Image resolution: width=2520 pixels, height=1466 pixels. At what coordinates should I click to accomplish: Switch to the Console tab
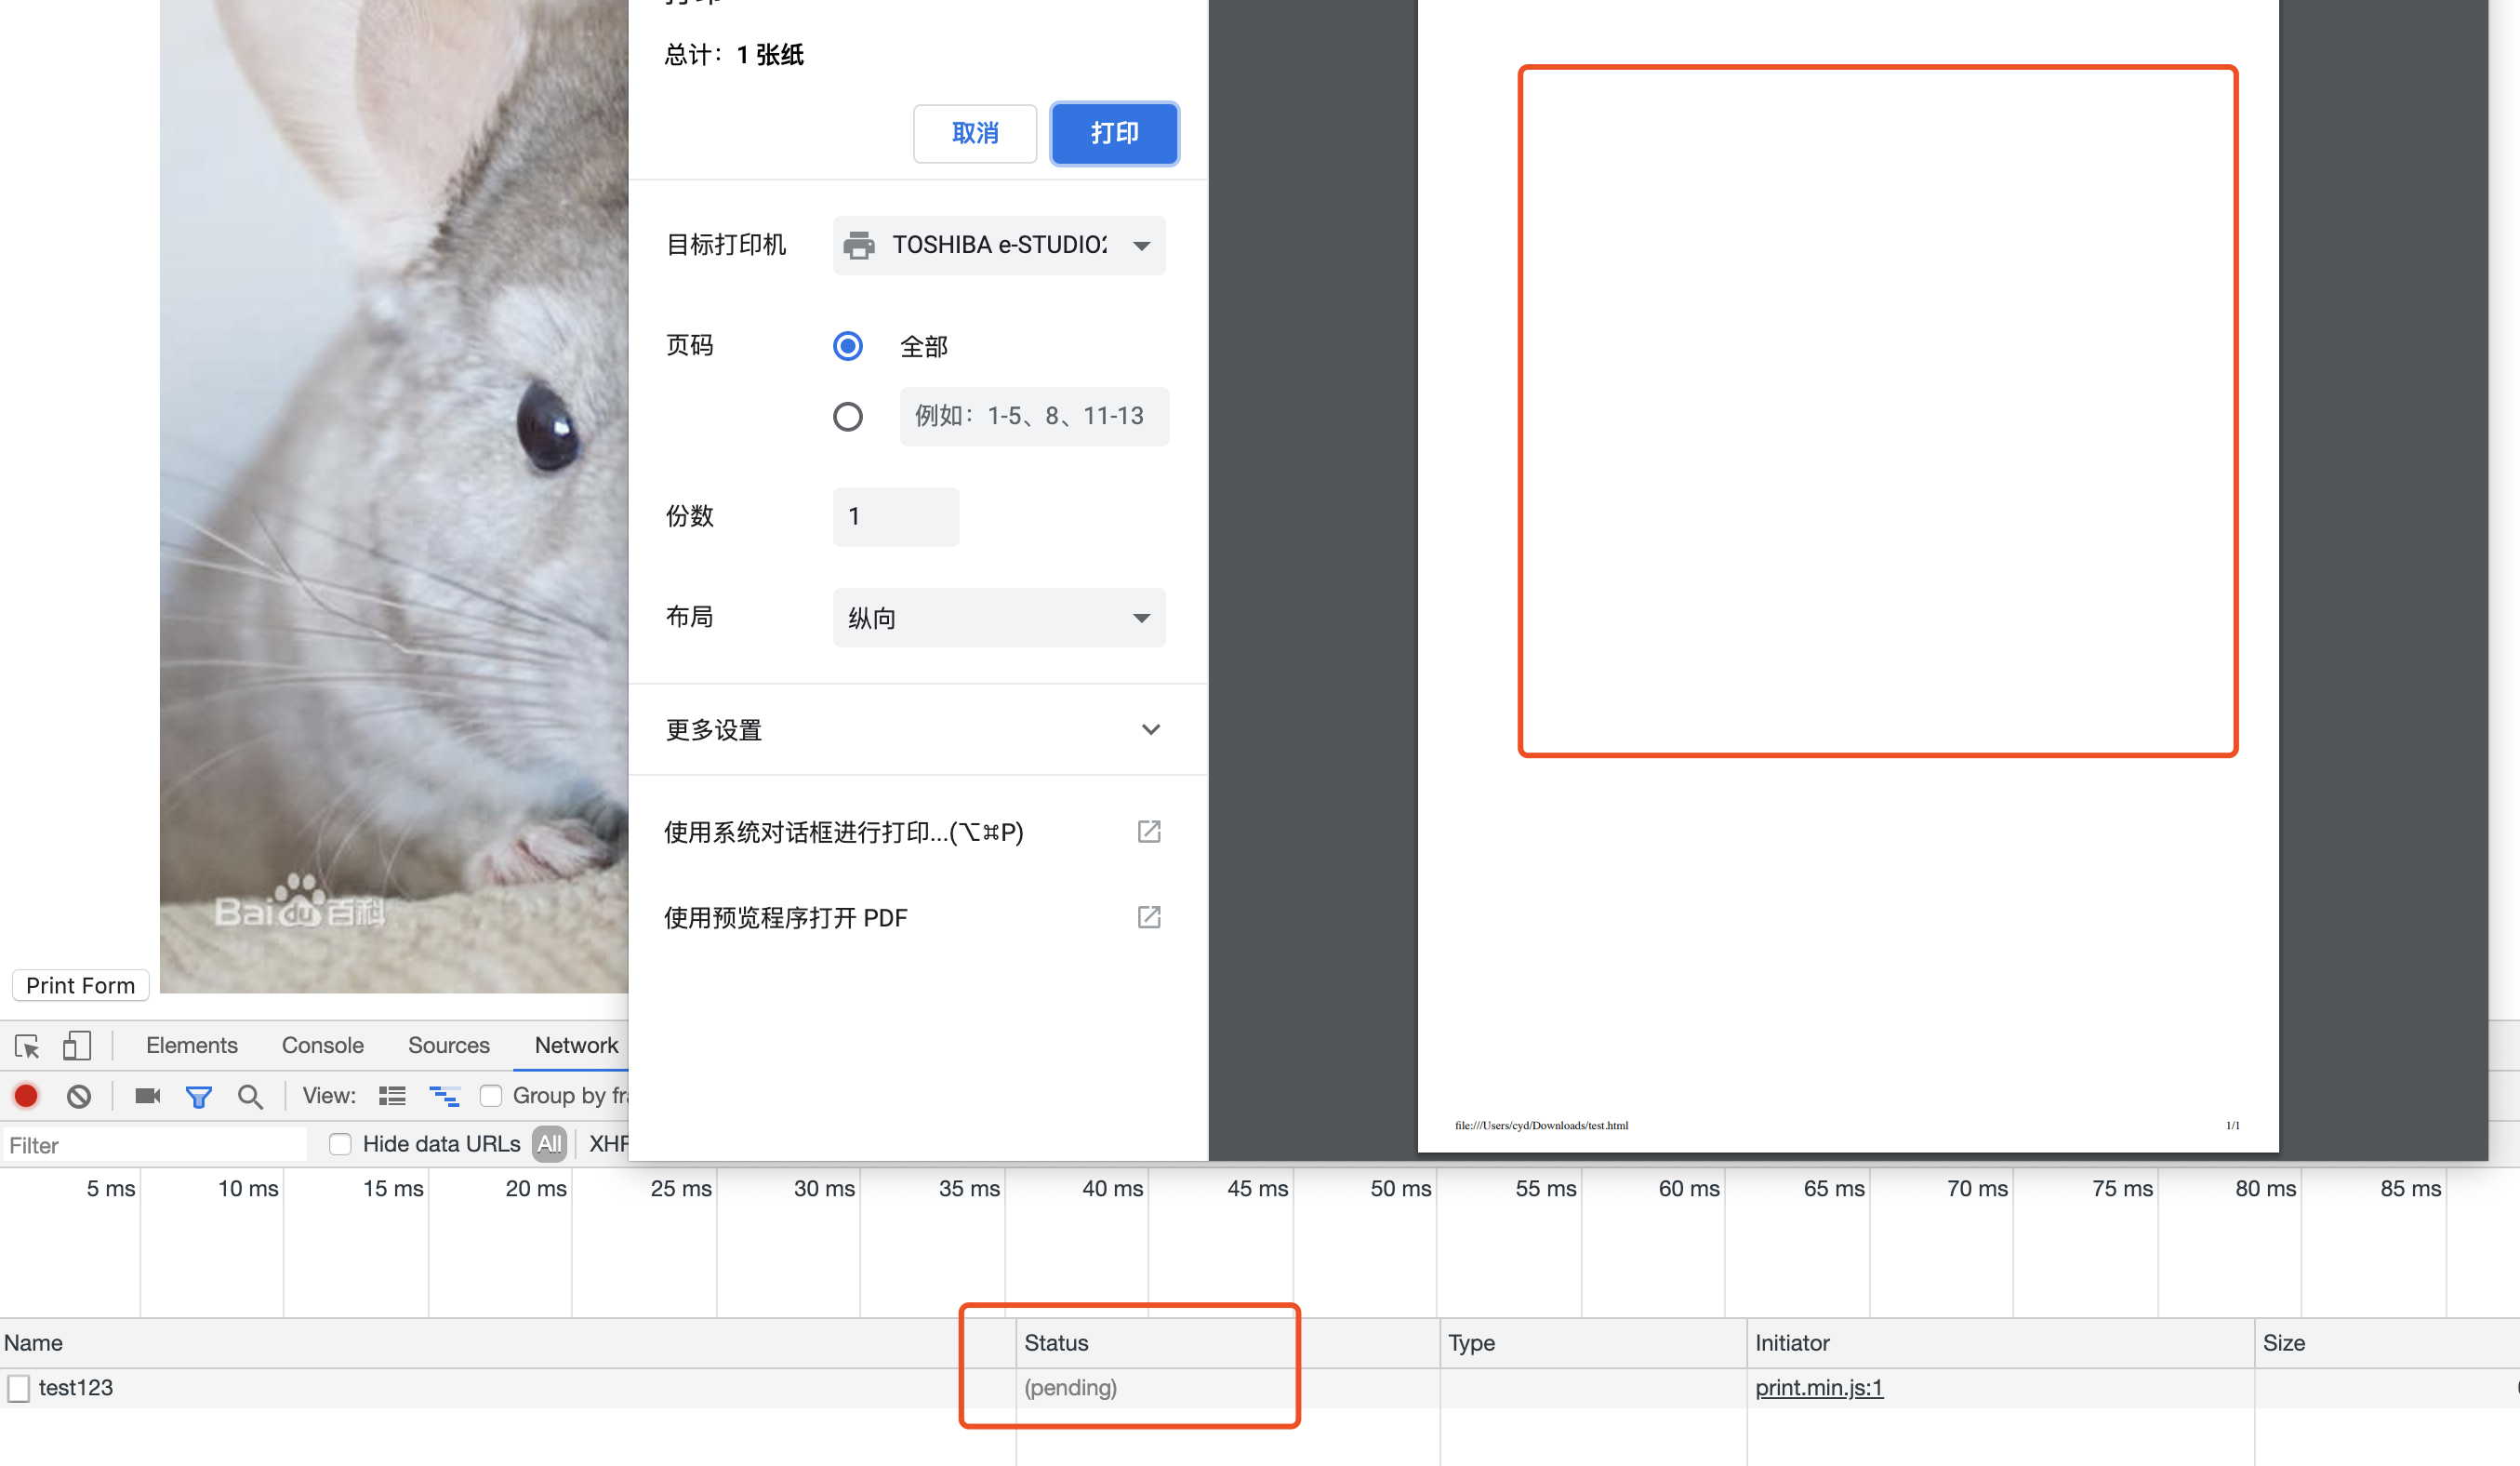point(322,1045)
